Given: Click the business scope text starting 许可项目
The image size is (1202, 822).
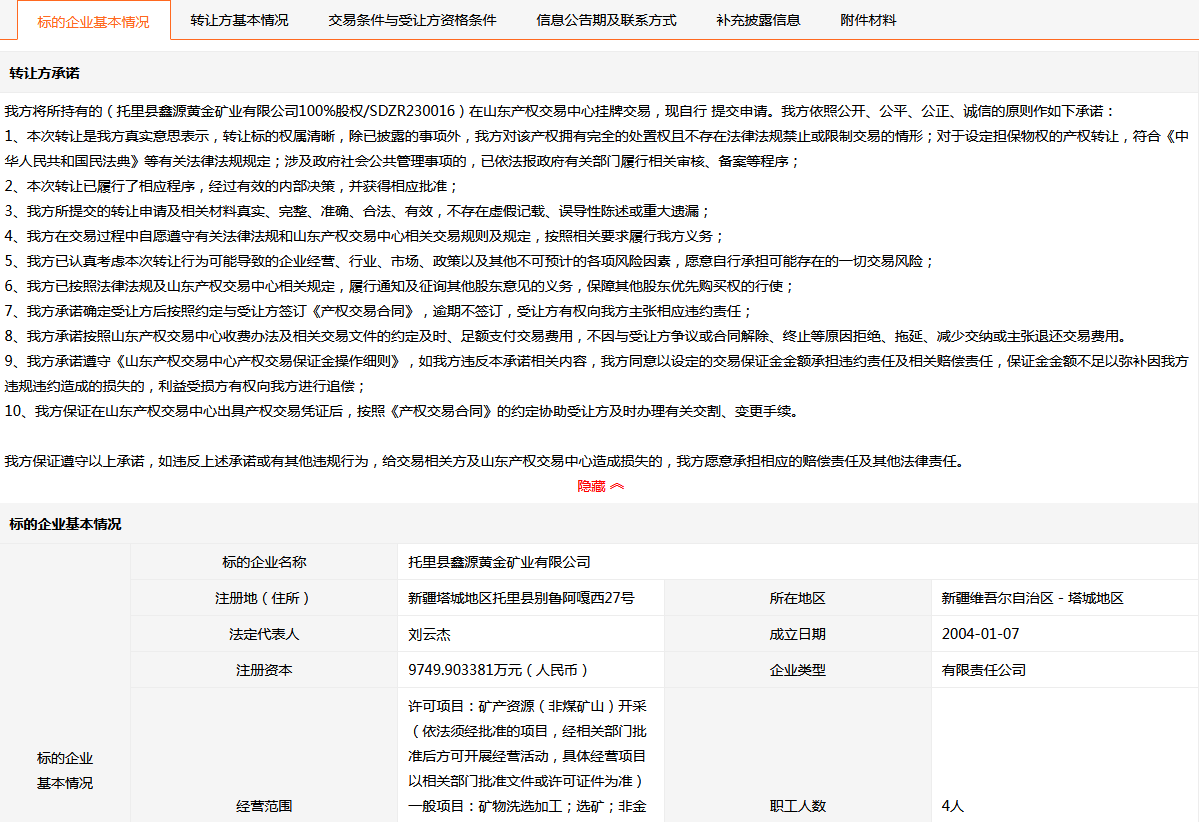Looking at the screenshot, I should tap(530, 755).
